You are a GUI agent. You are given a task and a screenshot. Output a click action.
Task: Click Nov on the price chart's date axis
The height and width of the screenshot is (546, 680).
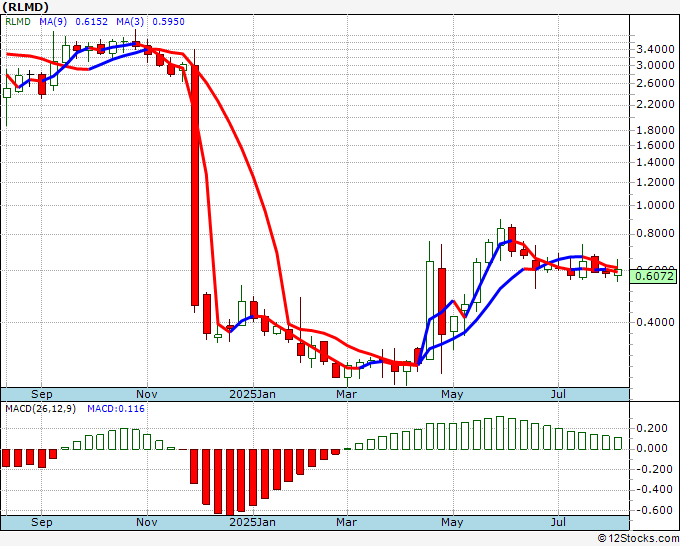147,394
